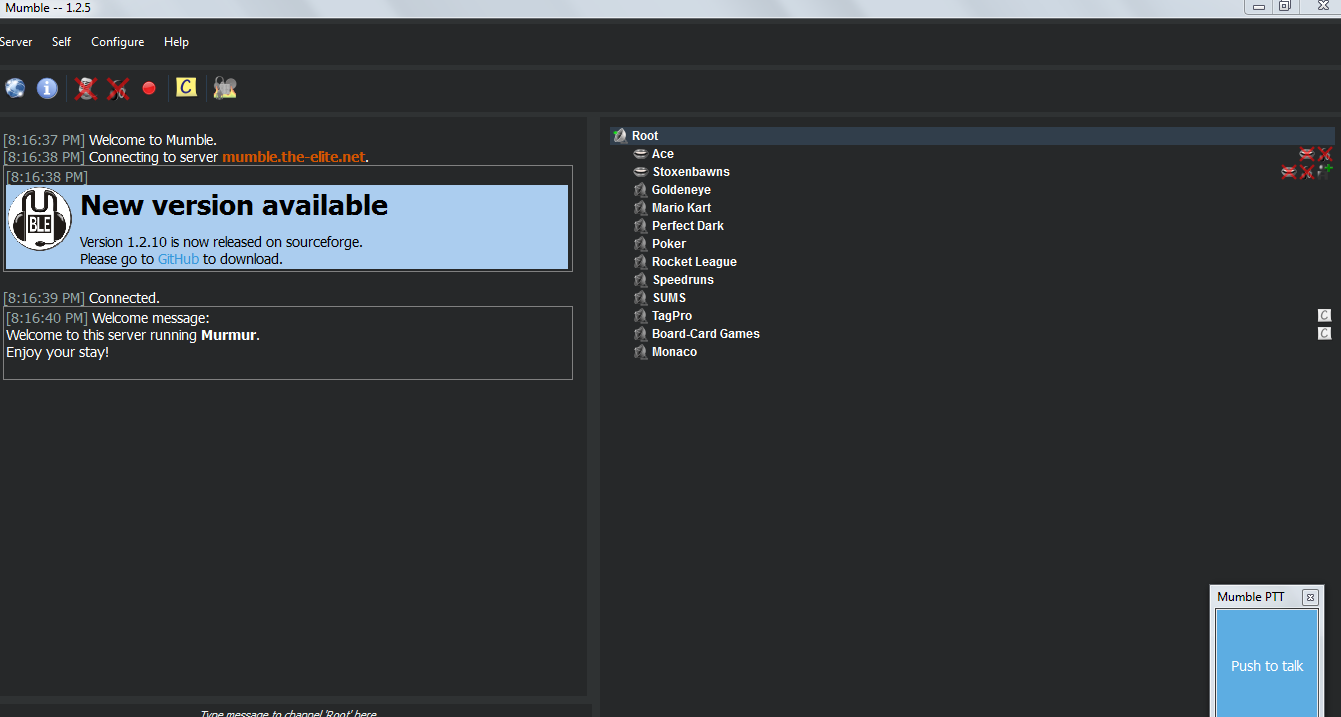The image size is (1341, 717).
Task: Click the Welcome to Mumble. log line
Action: pyautogui.click(x=153, y=140)
